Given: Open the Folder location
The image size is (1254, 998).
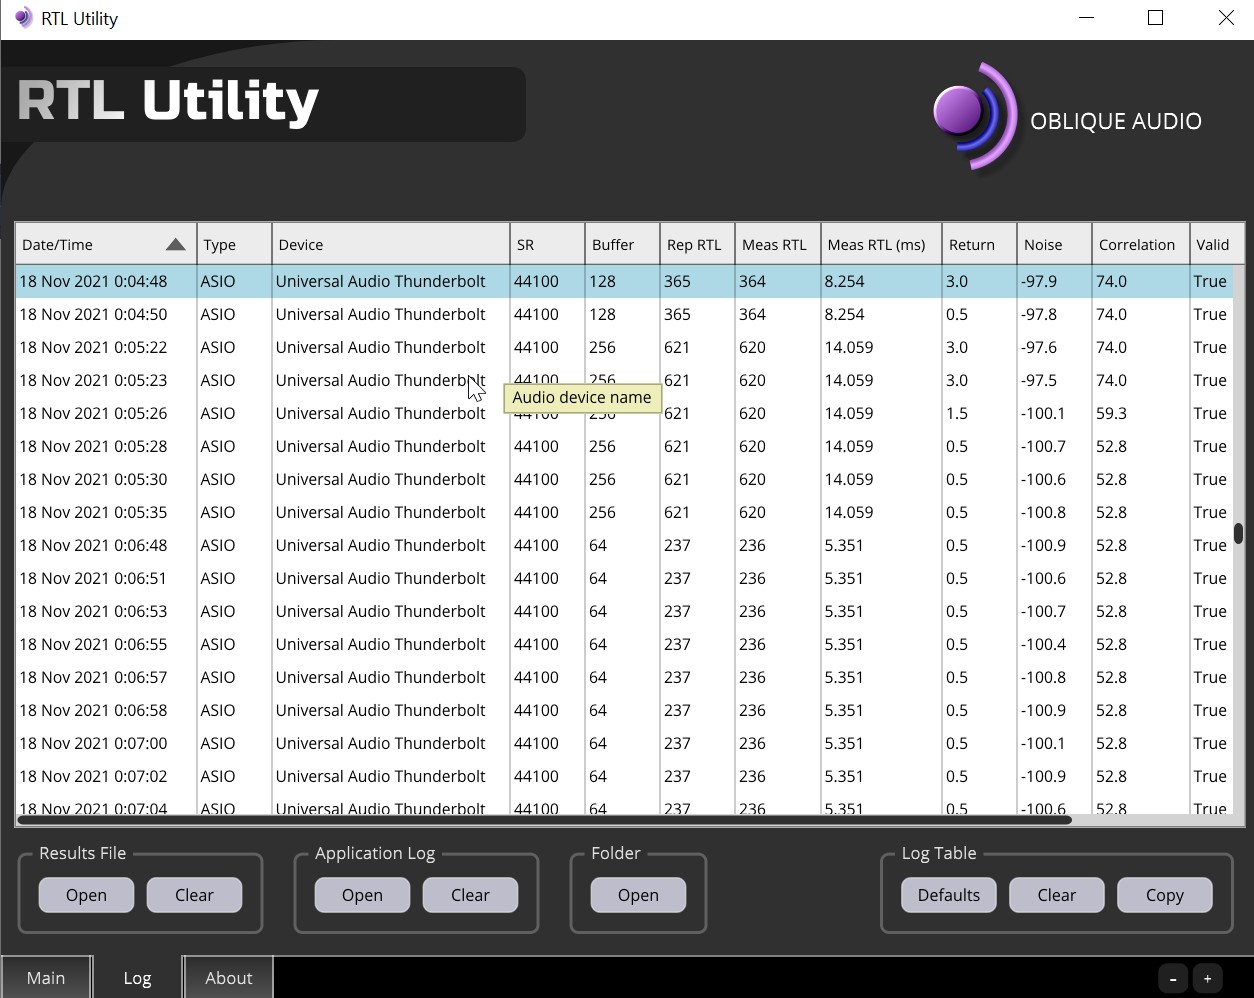Looking at the screenshot, I should tap(638, 895).
